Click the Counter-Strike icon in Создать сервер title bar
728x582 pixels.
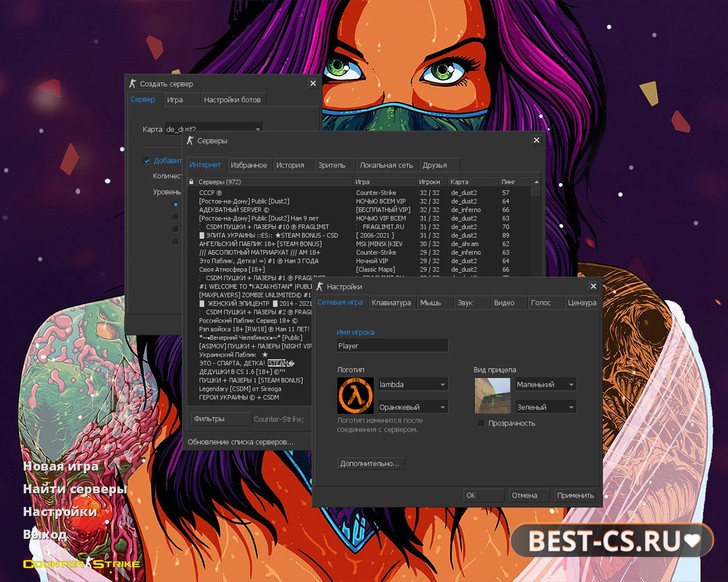coord(133,84)
